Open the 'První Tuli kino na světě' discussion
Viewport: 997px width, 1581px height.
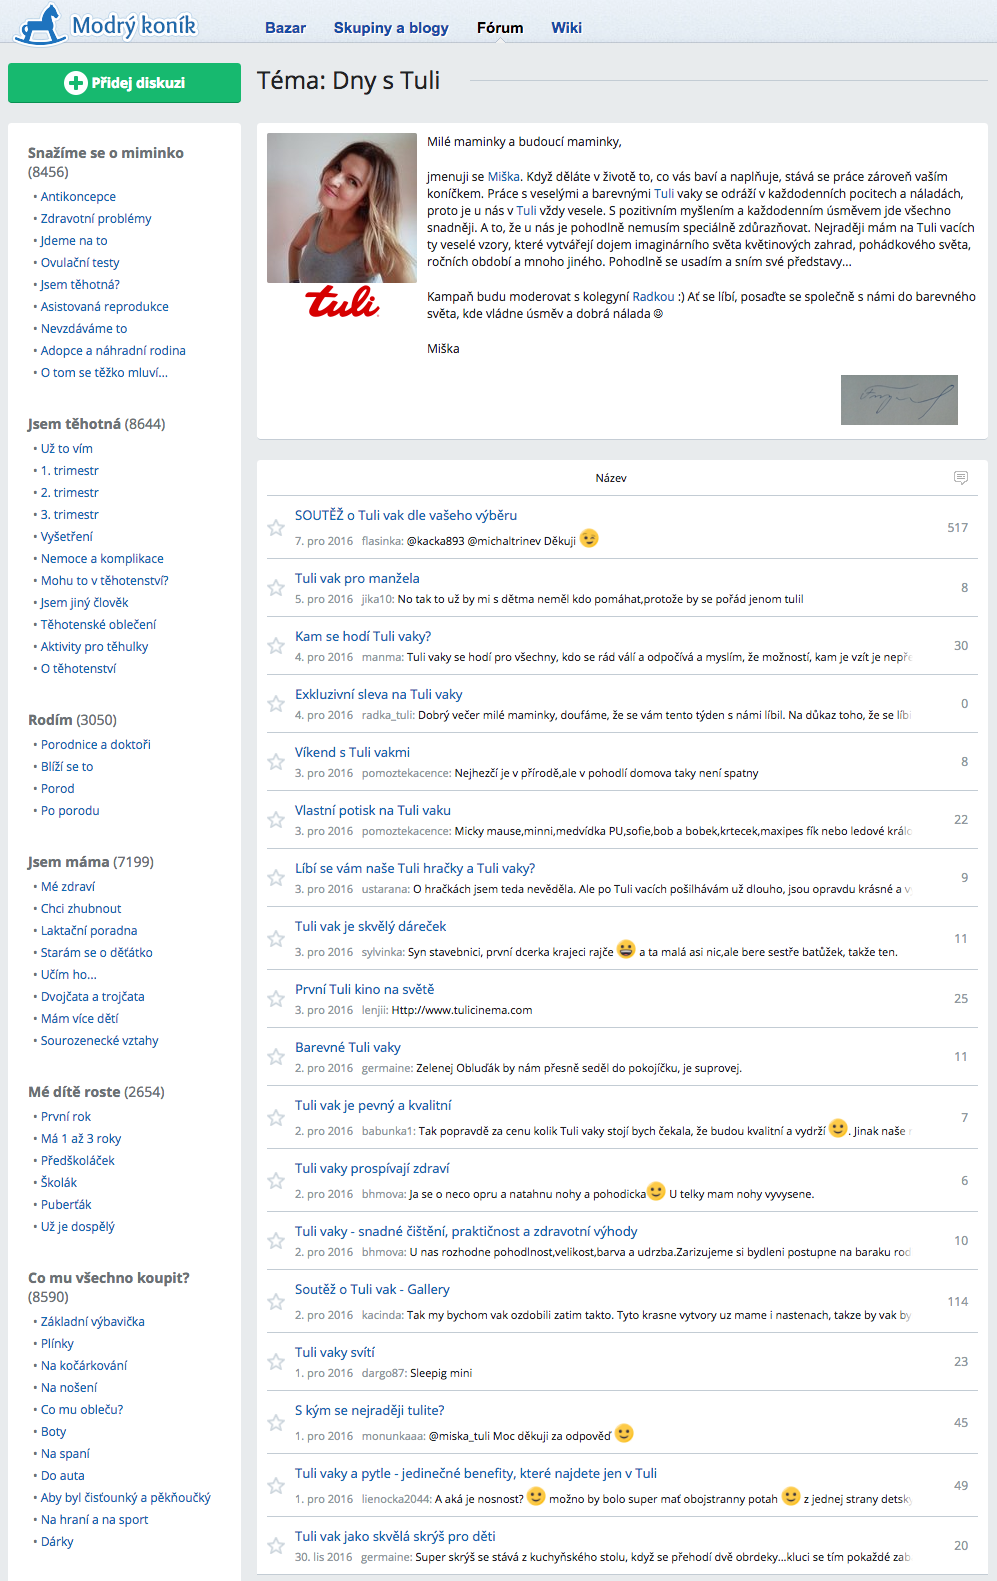click(x=364, y=989)
